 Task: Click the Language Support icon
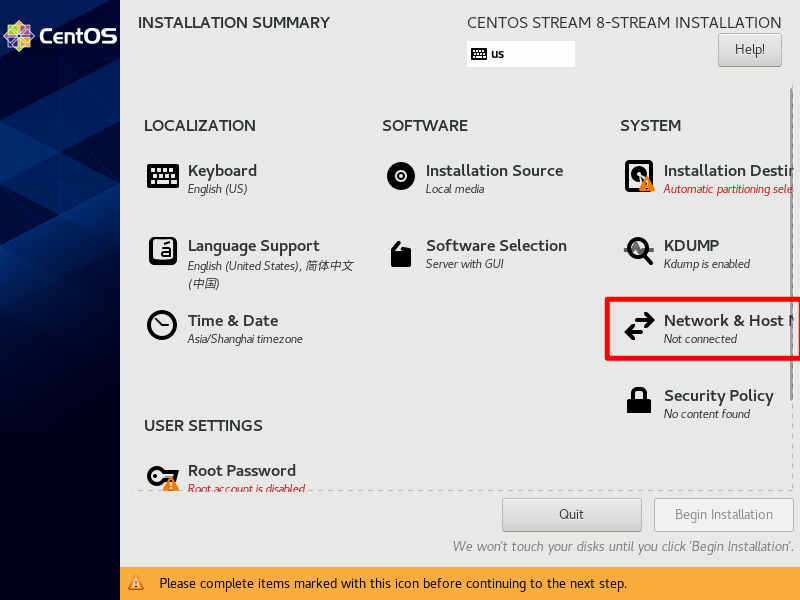coord(163,251)
